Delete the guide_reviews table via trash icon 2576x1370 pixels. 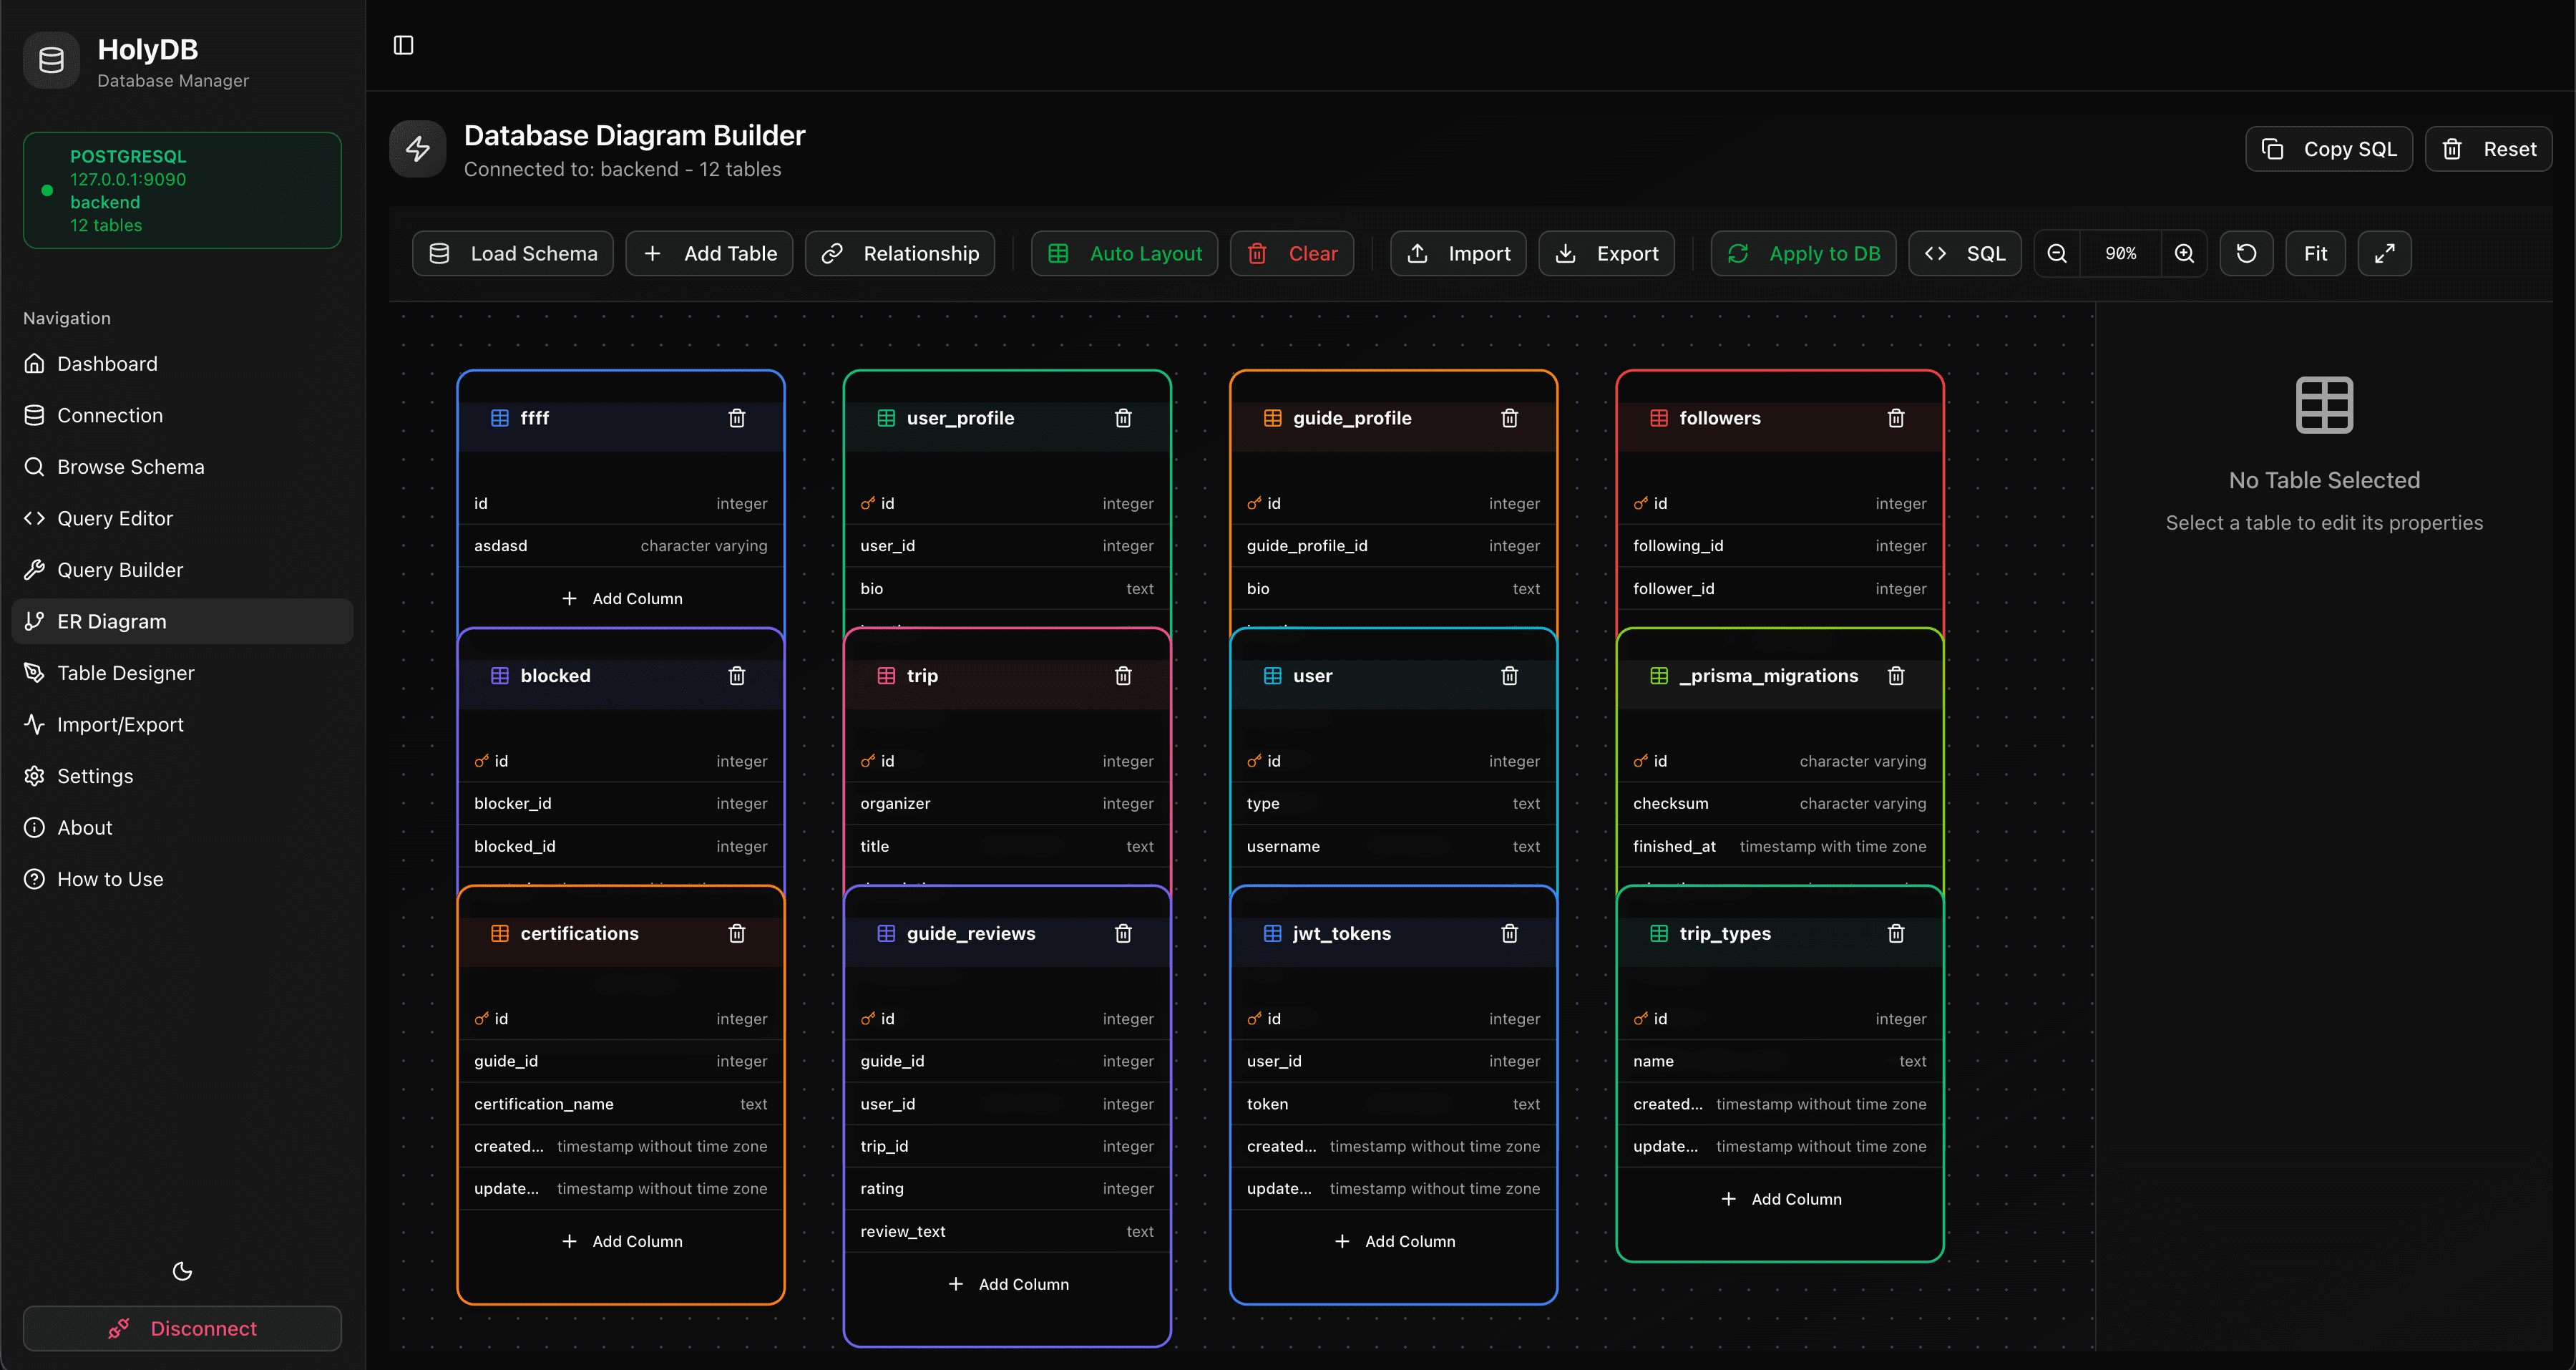click(x=1123, y=933)
